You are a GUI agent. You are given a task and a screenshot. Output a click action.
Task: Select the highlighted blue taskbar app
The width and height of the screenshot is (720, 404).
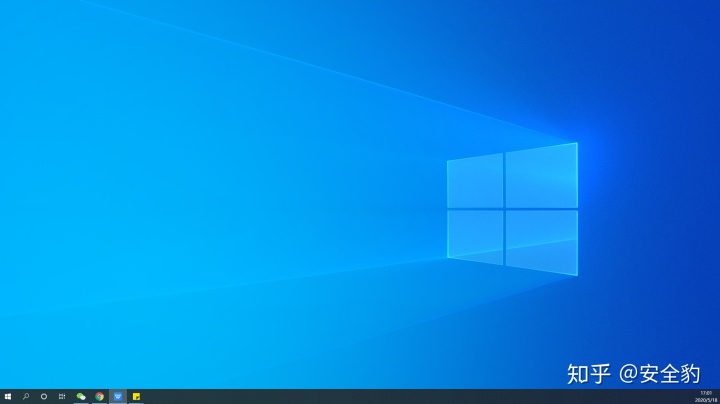[118, 396]
